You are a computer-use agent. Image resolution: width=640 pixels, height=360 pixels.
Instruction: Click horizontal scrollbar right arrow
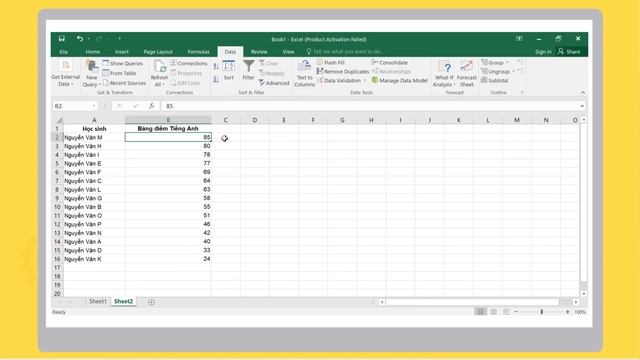pyautogui.click(x=576, y=302)
